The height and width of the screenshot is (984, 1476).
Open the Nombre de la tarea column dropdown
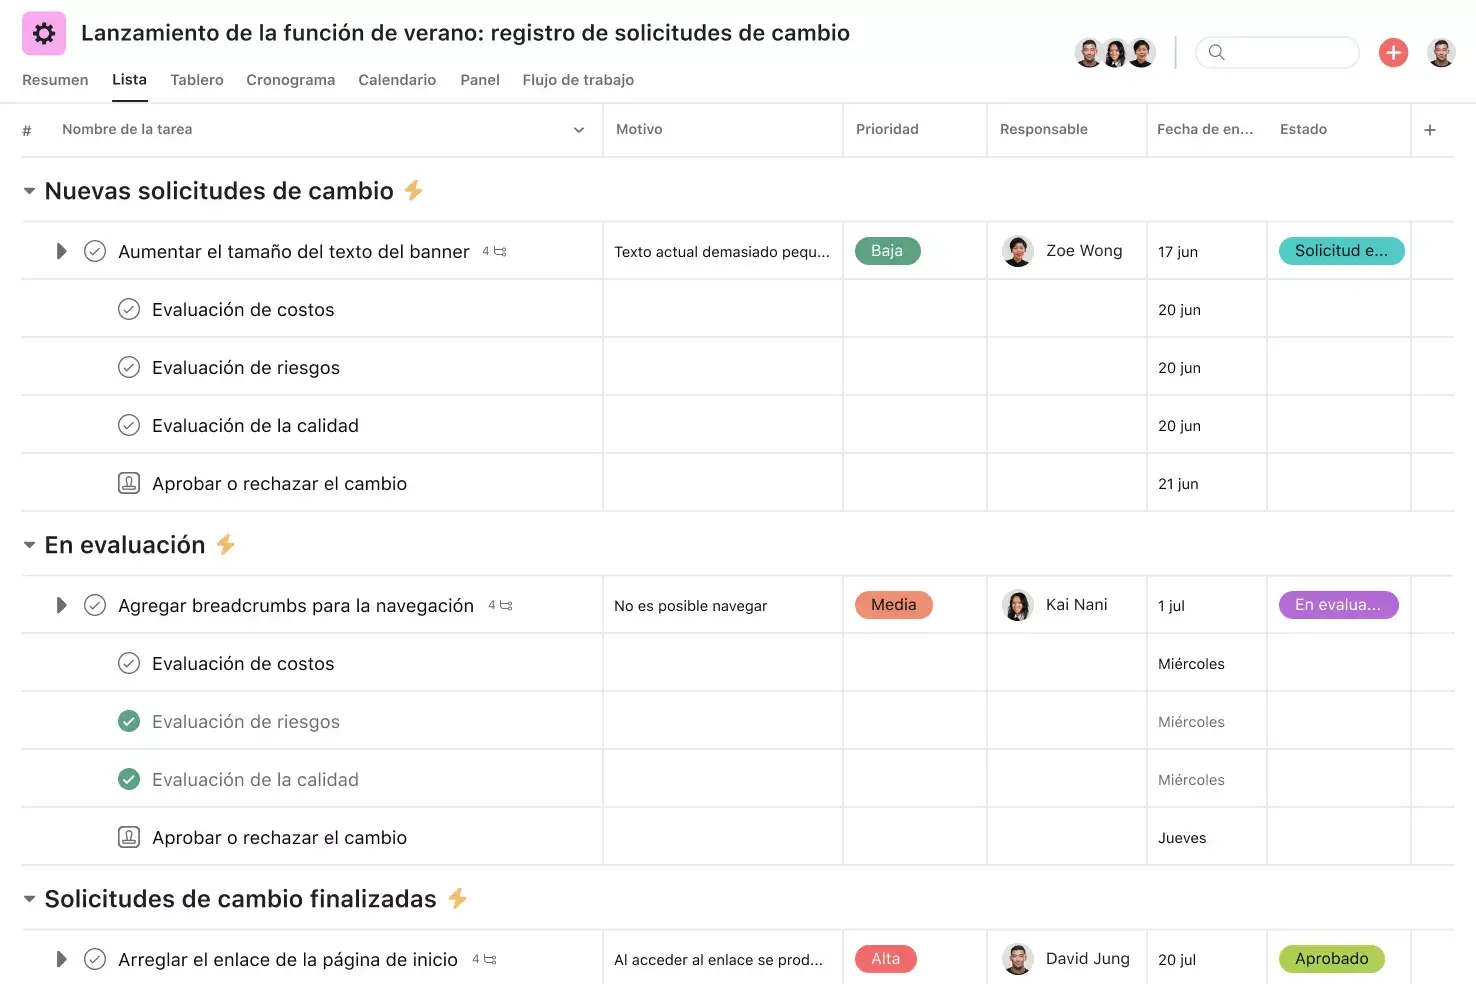[x=578, y=130]
